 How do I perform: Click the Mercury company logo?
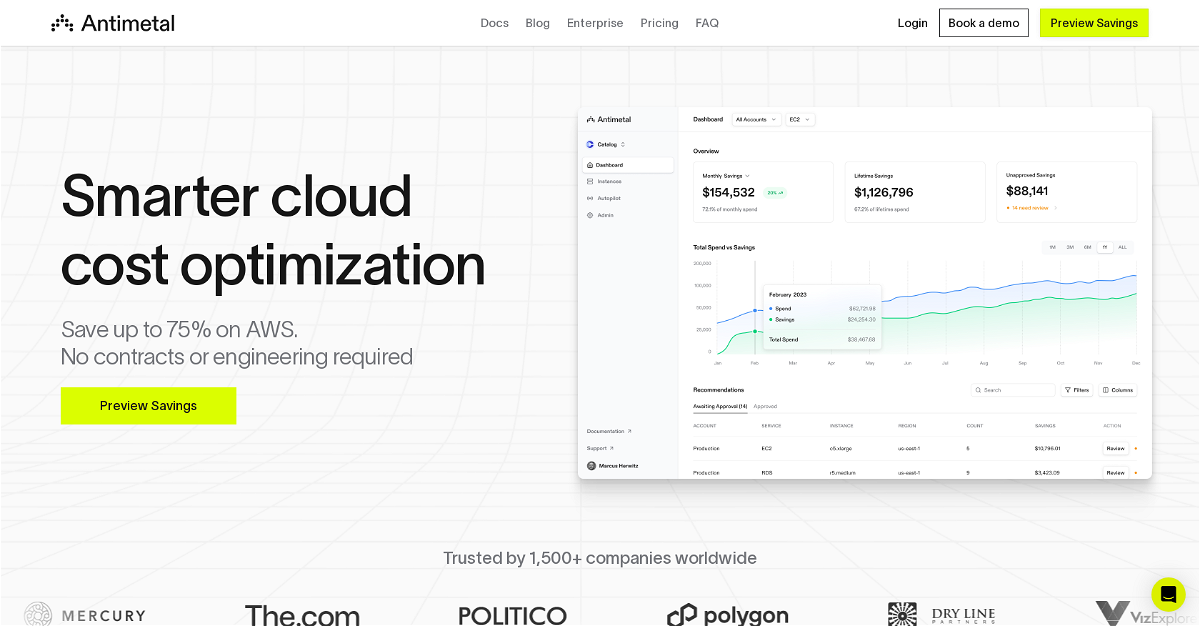pyautogui.click(x=85, y=614)
